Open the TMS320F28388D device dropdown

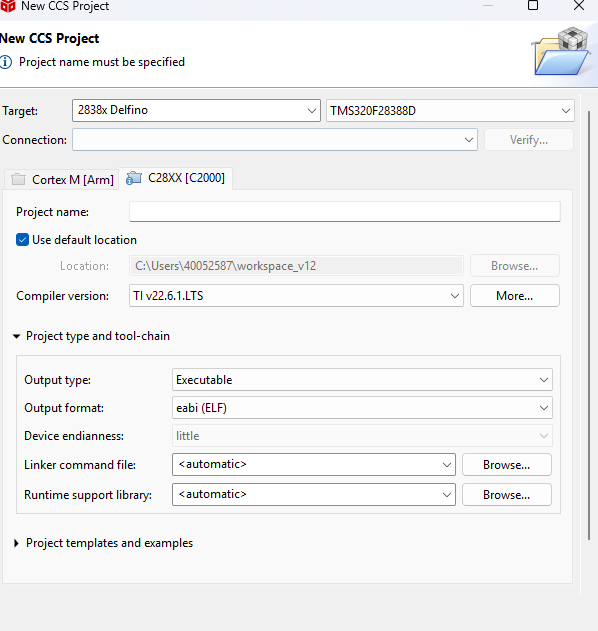coord(450,110)
